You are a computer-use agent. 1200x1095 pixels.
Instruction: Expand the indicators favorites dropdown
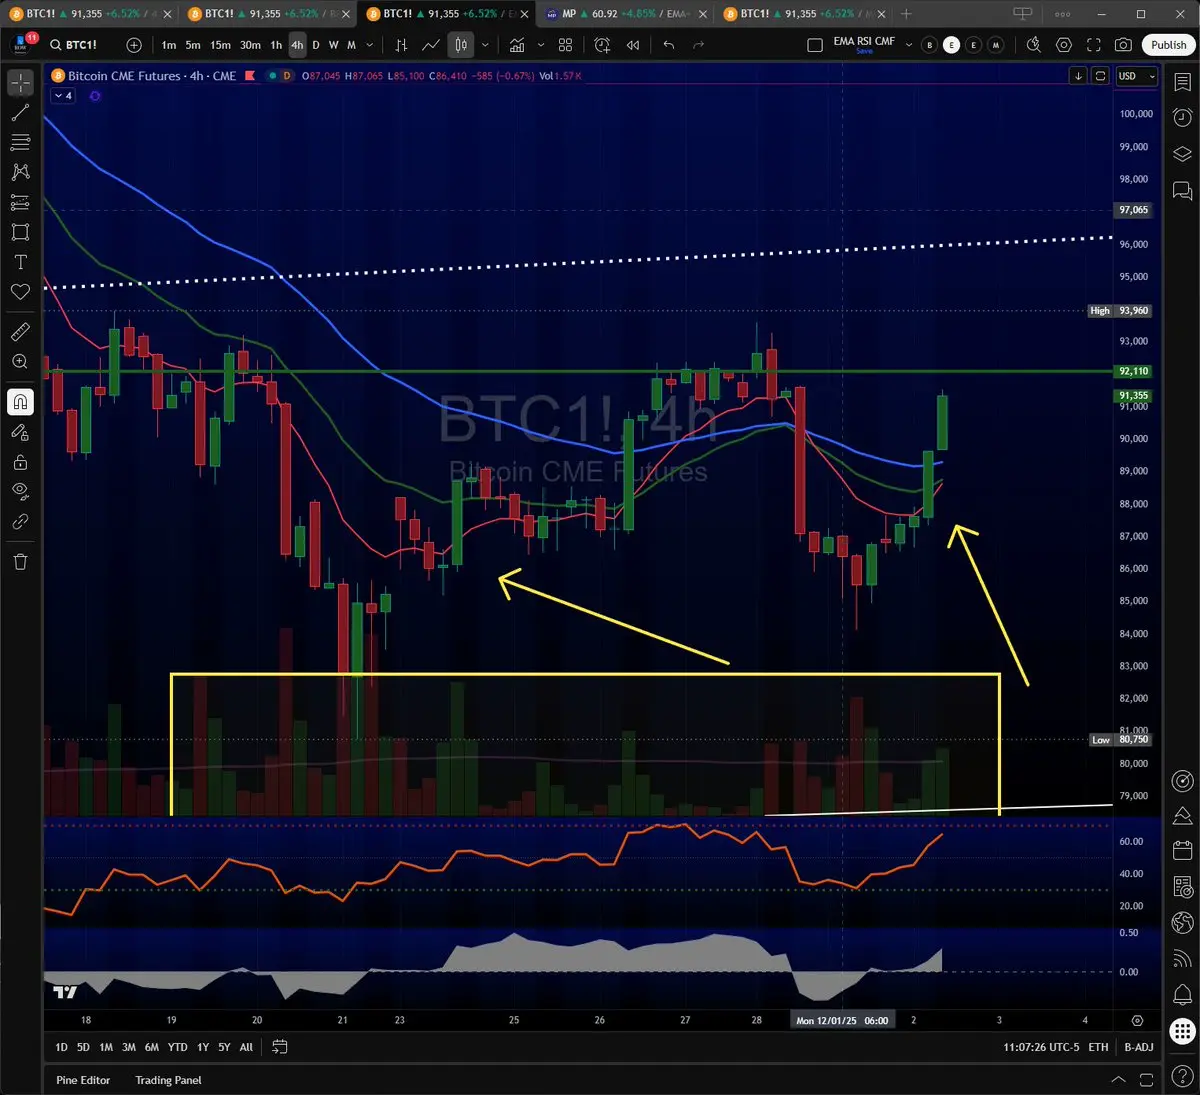click(541, 45)
